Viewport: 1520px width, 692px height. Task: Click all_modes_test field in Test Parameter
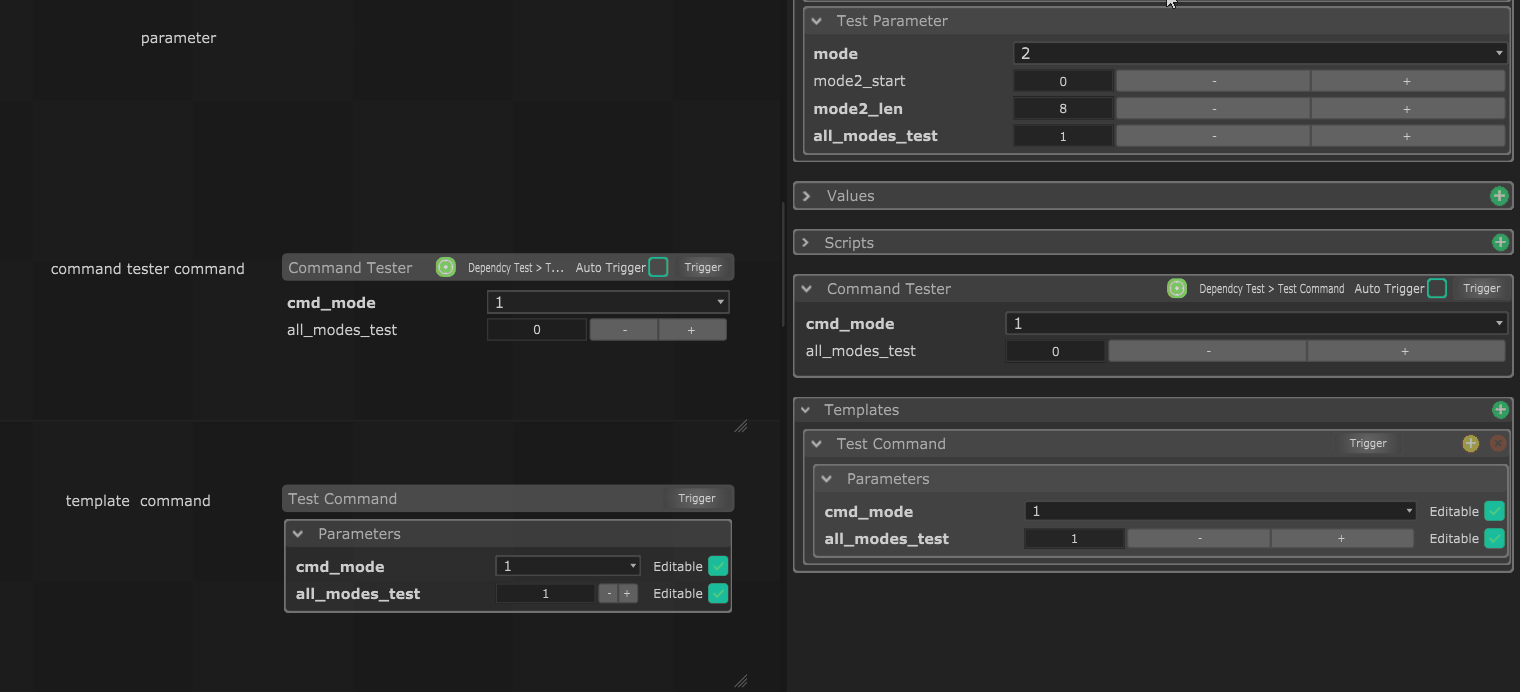pyautogui.click(x=1063, y=135)
